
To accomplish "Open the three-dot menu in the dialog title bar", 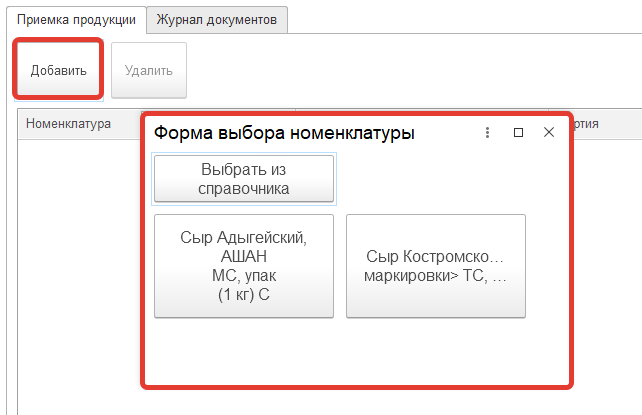I will tap(487, 133).
